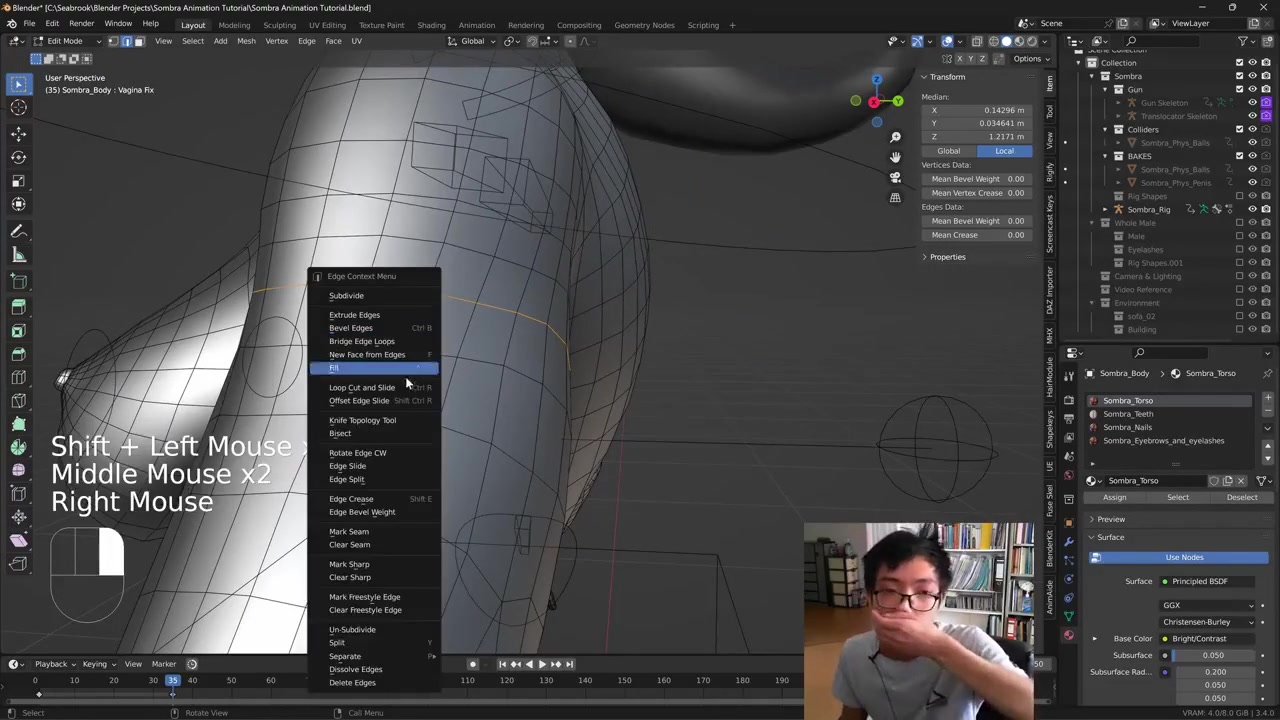1280x720 pixels.
Task: Open the GGX distribution dropdown
Action: pyautogui.click(x=1207, y=605)
